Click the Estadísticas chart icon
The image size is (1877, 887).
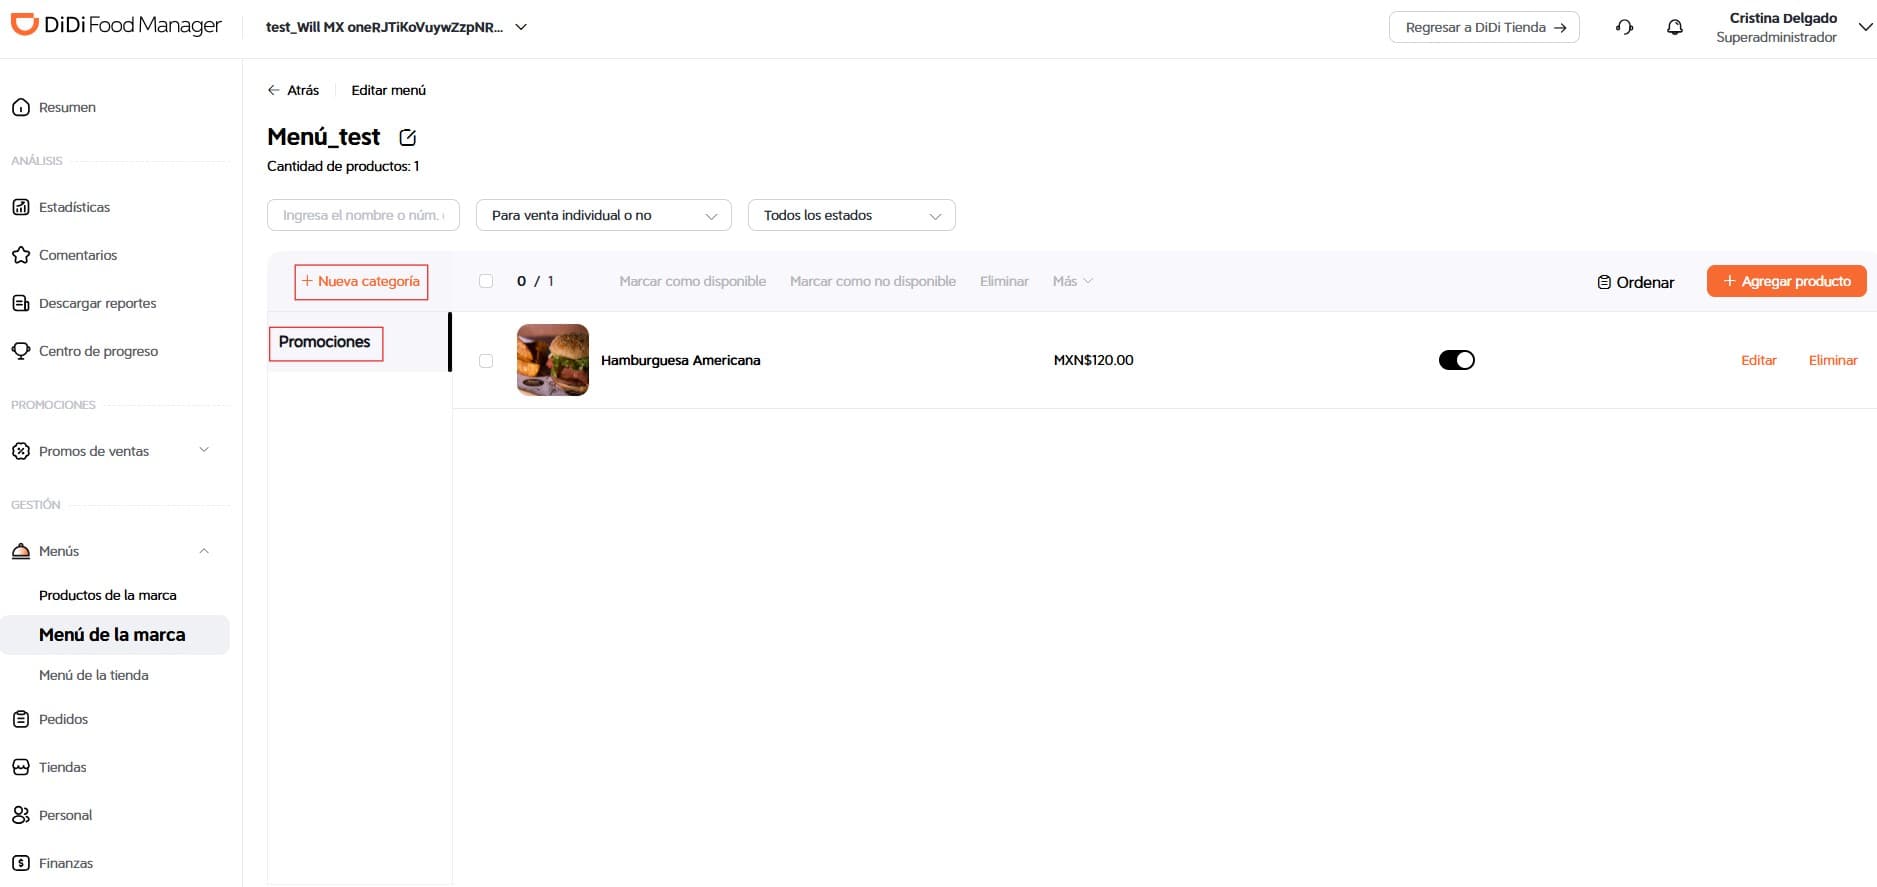pos(21,207)
